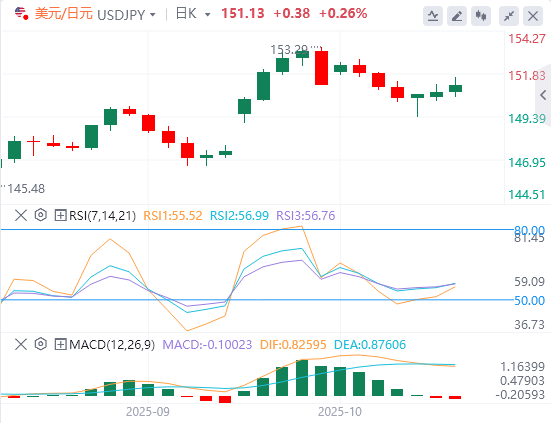This screenshot has width=551, height=423.
Task: Select the pencil drawing tool
Action: [457, 16]
